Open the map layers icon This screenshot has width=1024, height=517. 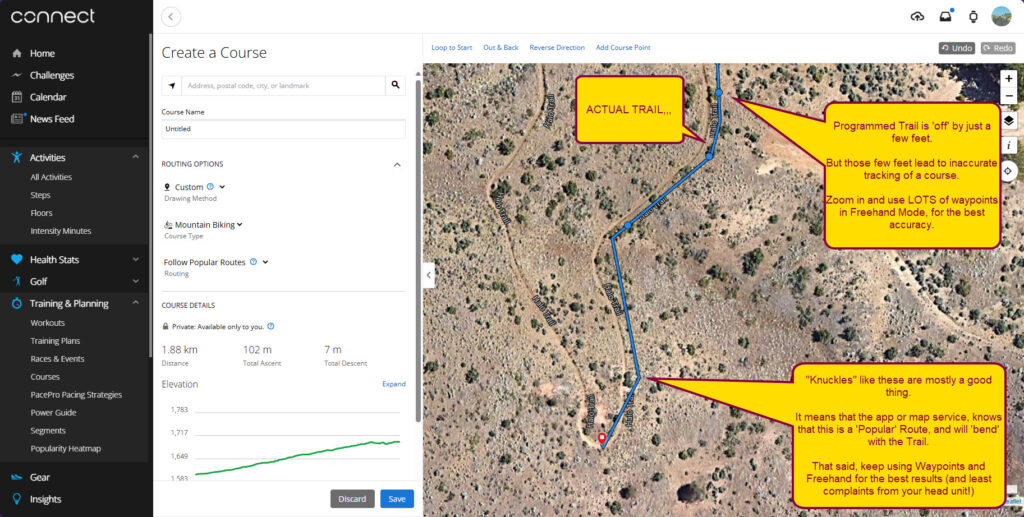[1009, 121]
